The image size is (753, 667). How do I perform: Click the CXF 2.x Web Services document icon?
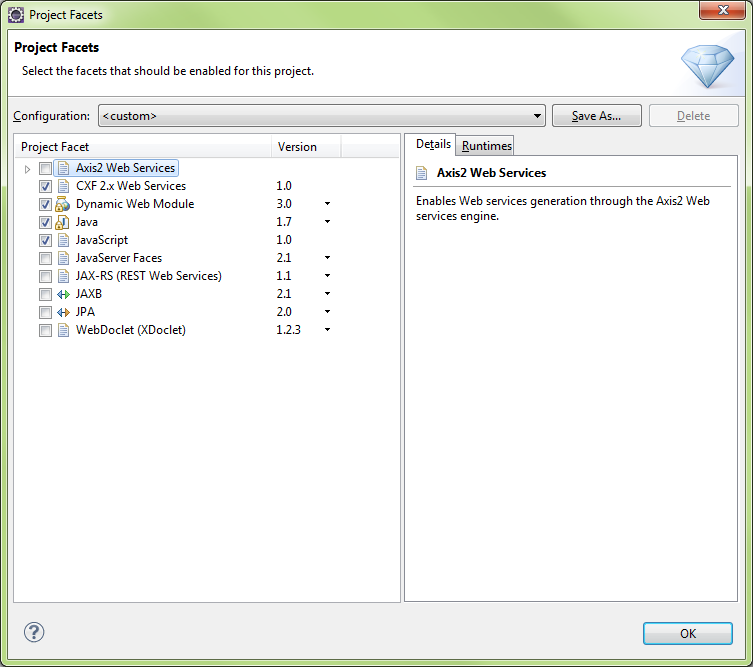coord(63,186)
